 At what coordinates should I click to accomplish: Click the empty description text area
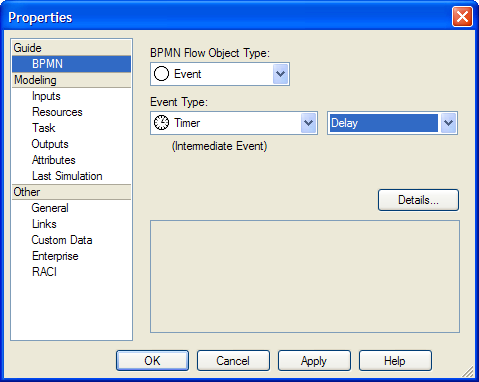point(305,276)
